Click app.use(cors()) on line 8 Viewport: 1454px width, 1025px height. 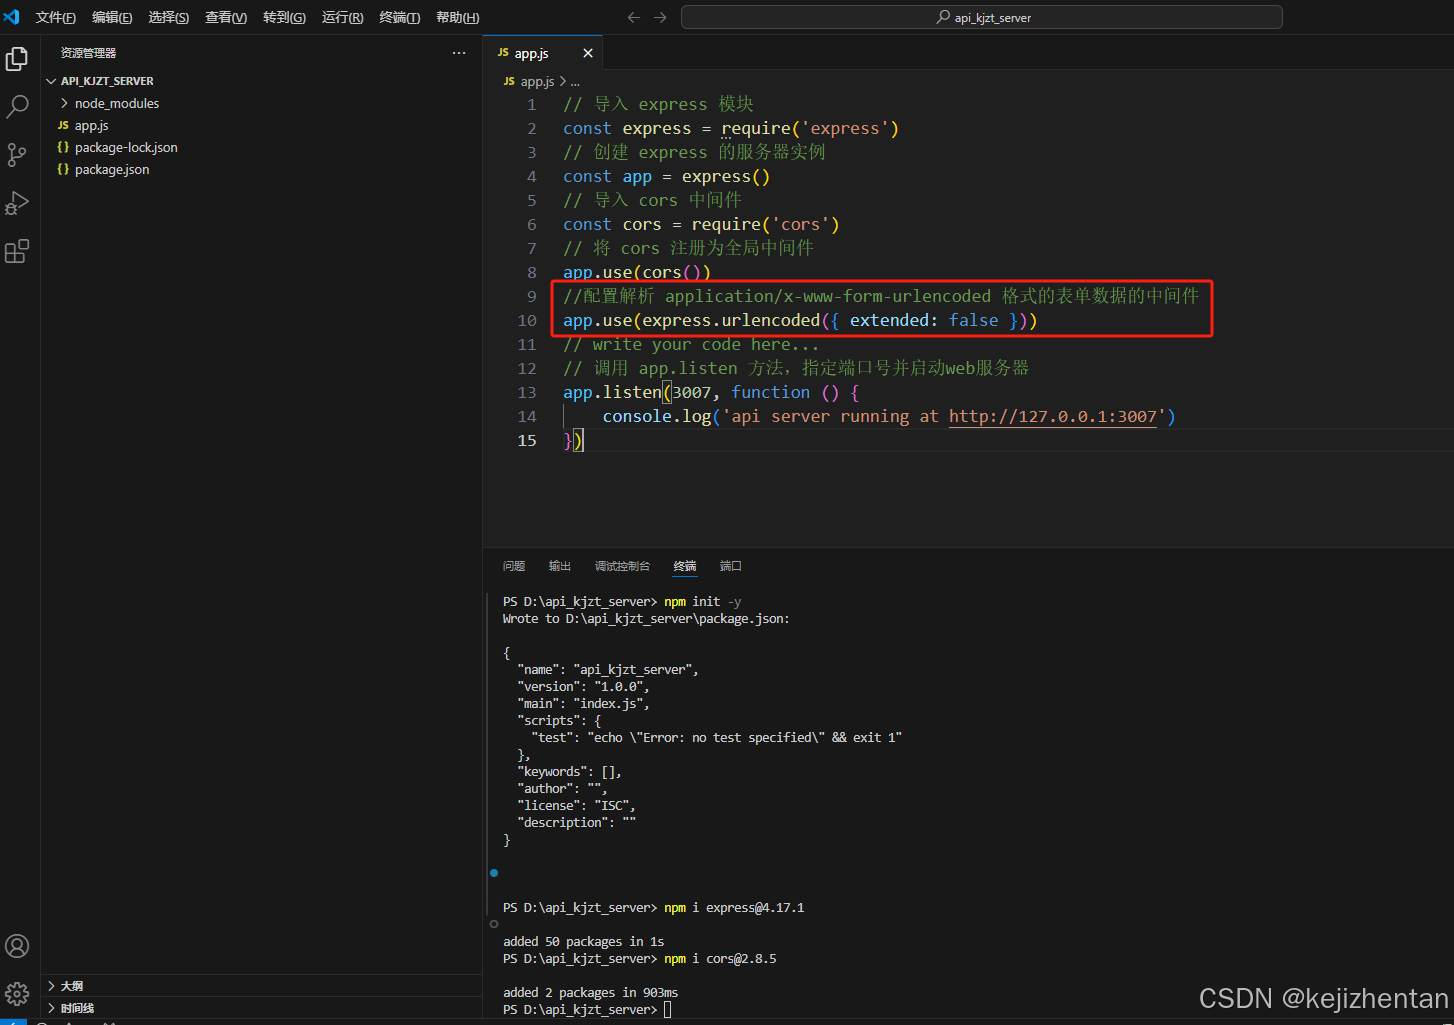(x=637, y=272)
